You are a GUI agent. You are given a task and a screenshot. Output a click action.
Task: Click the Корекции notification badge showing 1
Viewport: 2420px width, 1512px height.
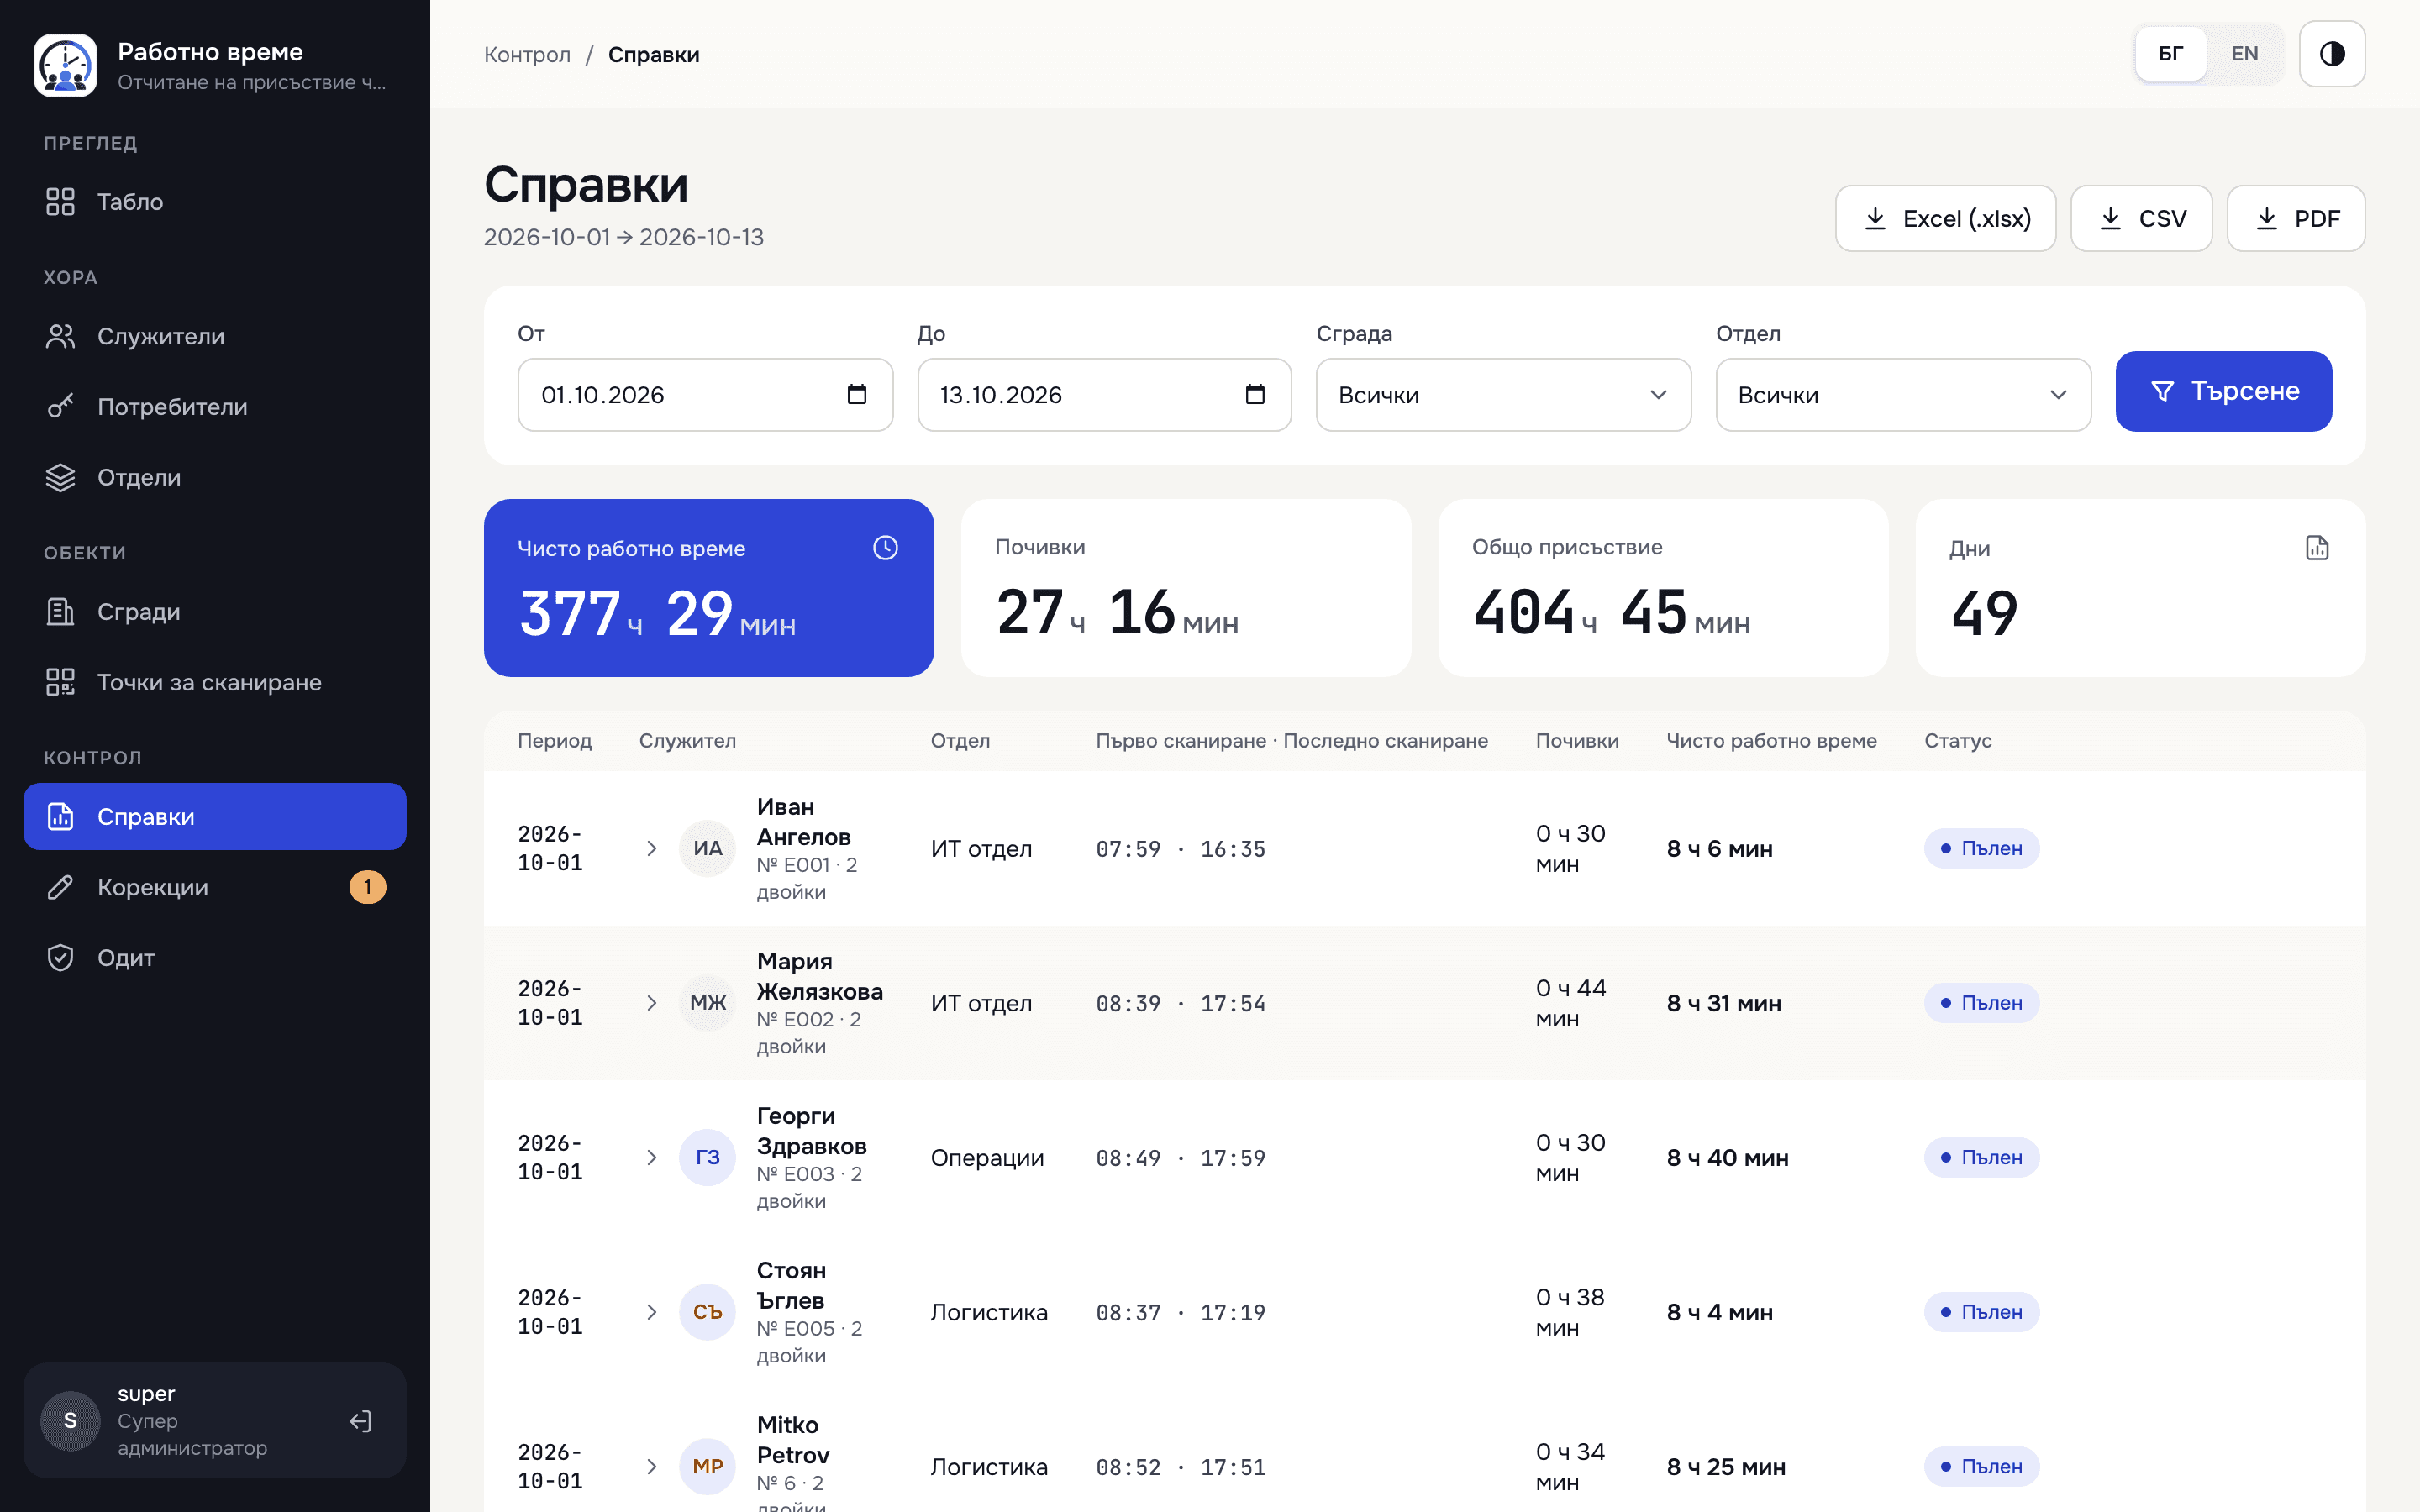click(x=367, y=887)
